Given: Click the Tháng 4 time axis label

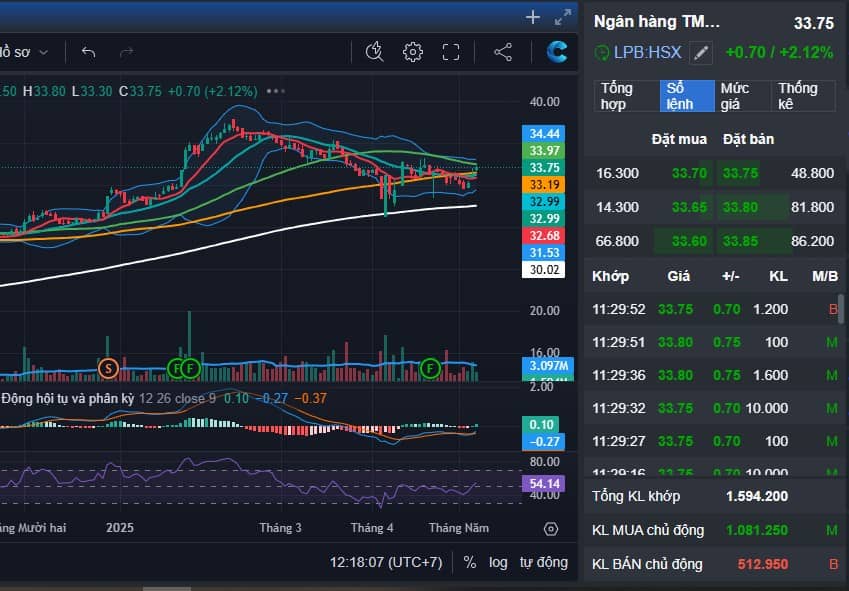Looking at the screenshot, I should point(372,528).
